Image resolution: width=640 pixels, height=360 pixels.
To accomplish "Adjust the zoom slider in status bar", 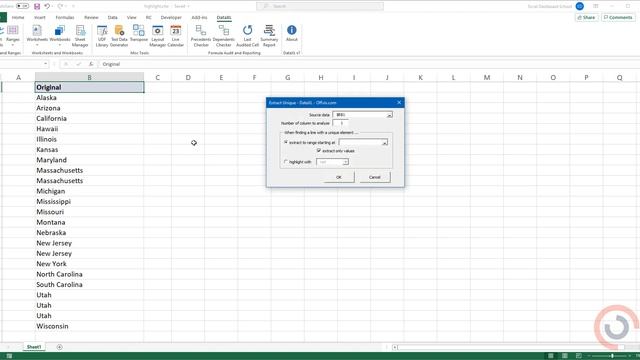I will 612,356.
